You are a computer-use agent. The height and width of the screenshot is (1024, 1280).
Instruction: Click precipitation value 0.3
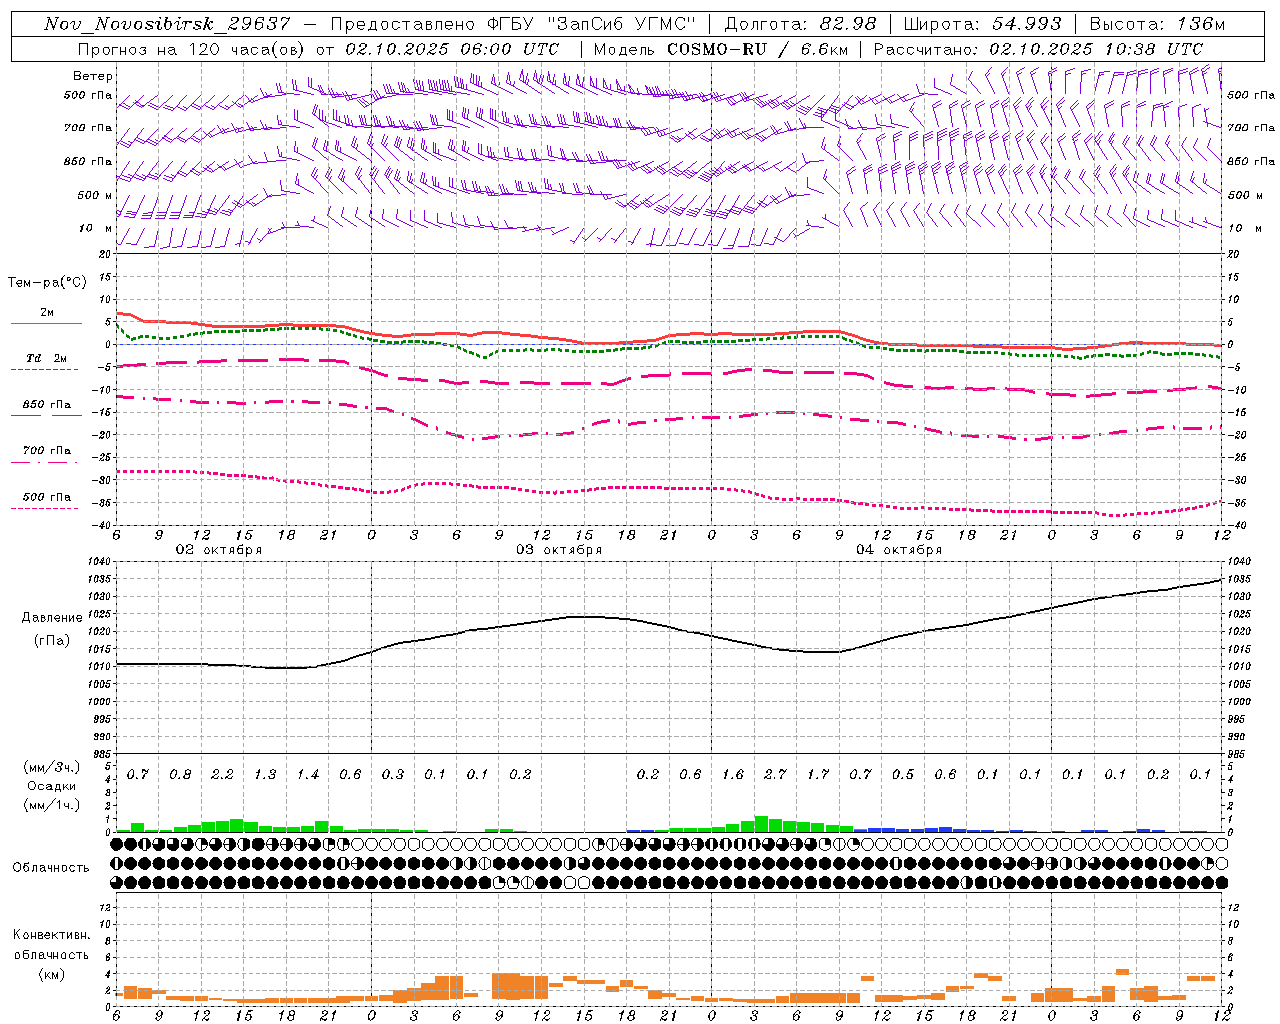click(x=393, y=775)
